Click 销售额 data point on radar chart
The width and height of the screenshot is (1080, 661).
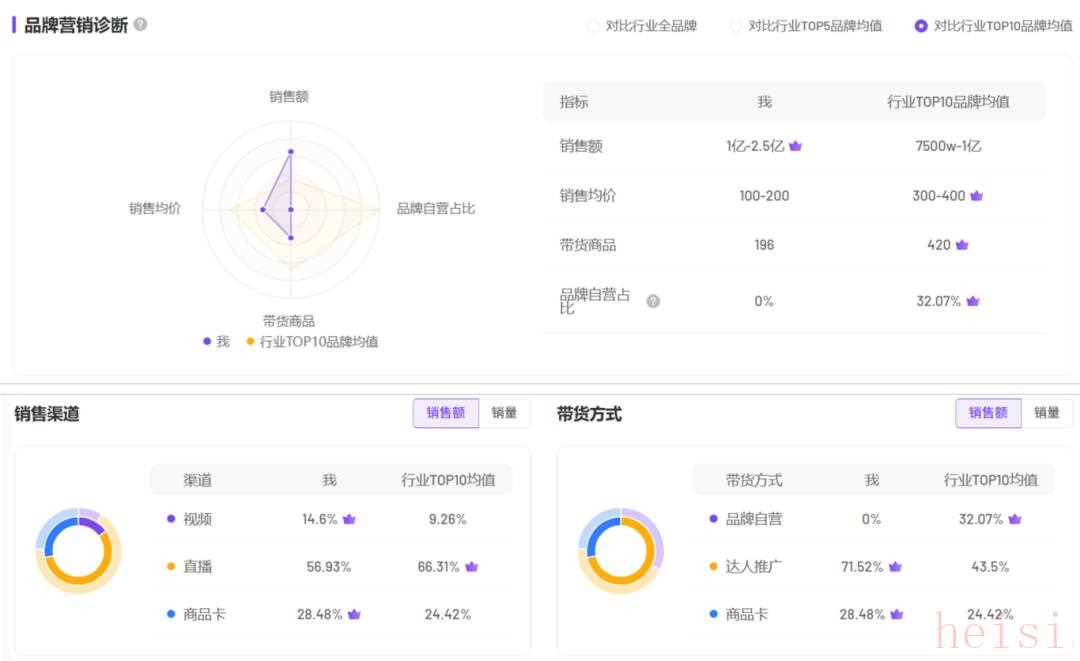pos(291,152)
